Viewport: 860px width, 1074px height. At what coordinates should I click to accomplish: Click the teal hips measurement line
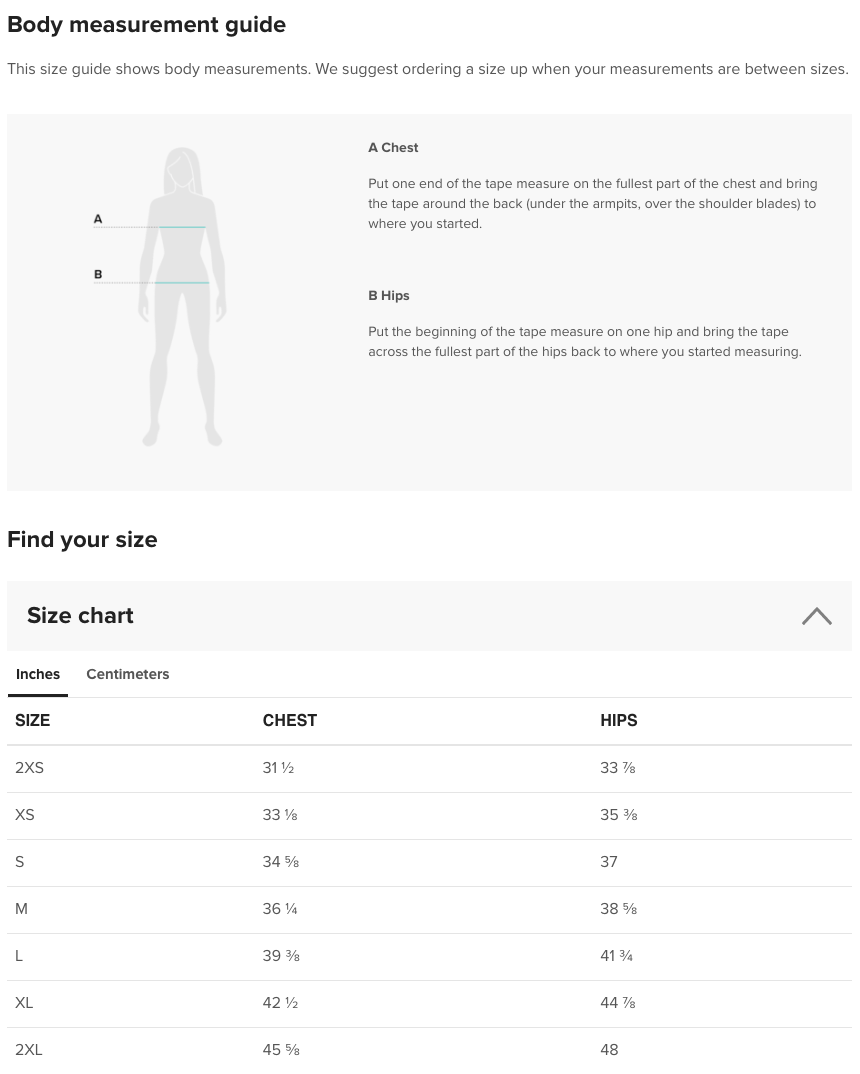click(x=182, y=283)
